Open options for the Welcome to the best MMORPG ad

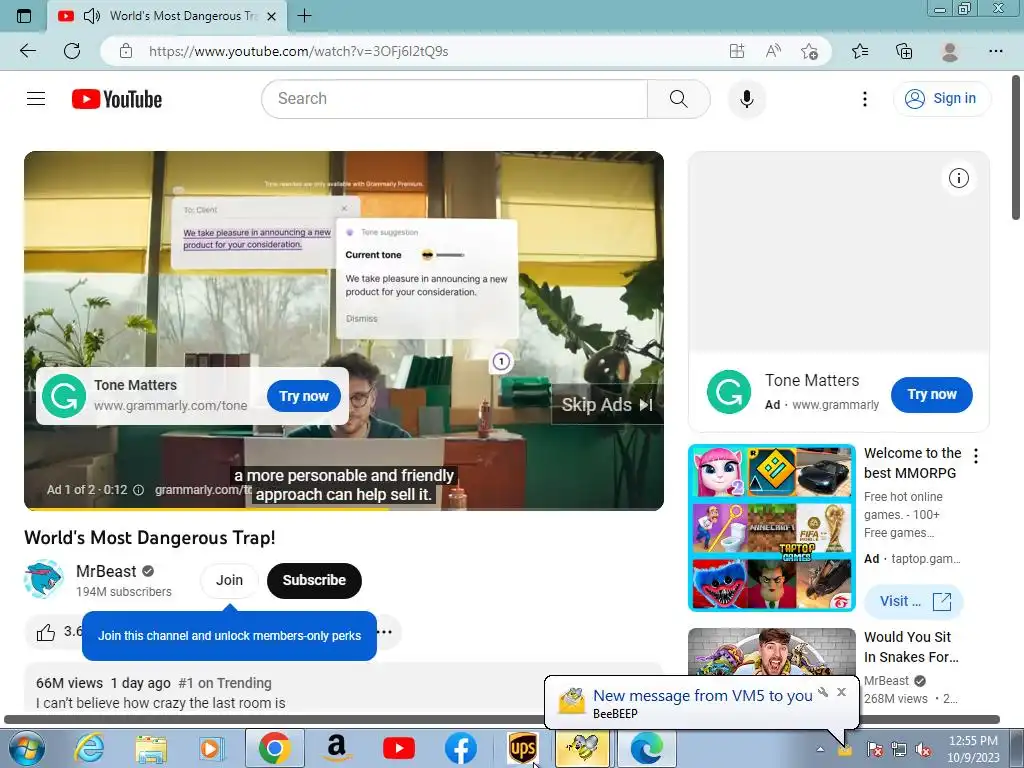click(976, 456)
